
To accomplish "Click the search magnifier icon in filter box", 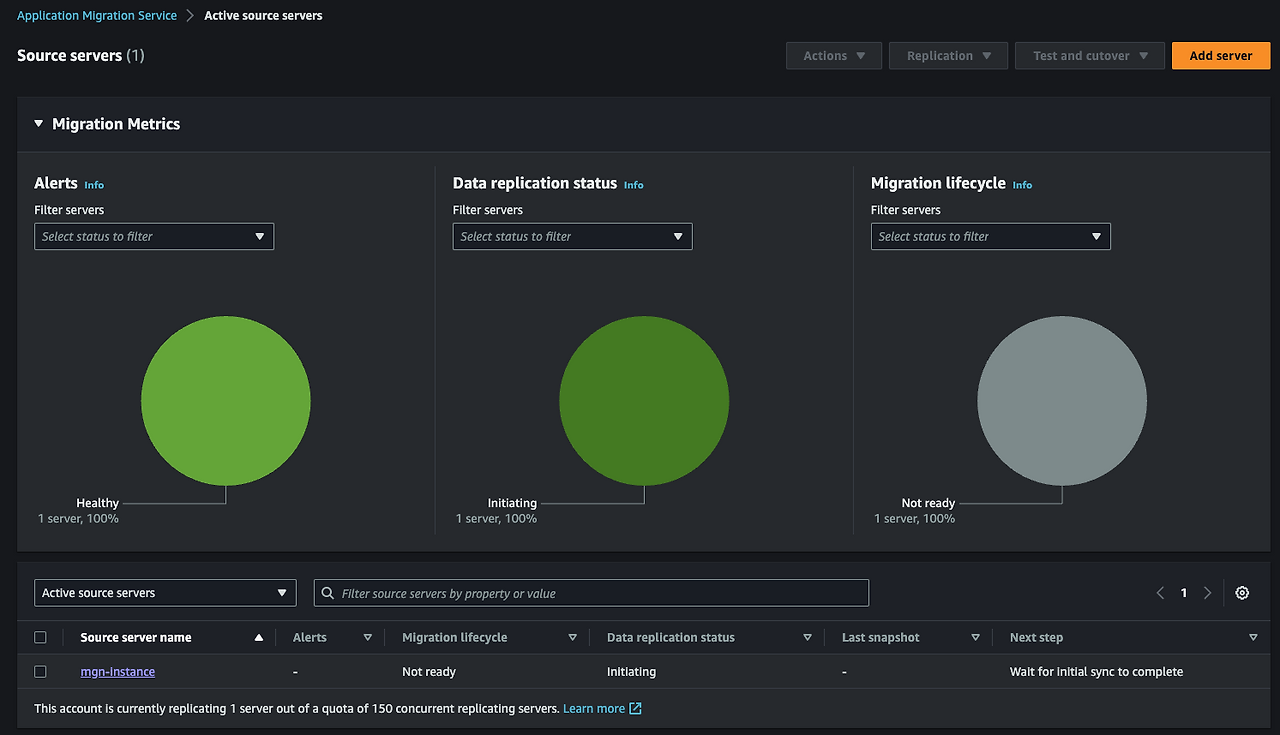I will point(327,593).
